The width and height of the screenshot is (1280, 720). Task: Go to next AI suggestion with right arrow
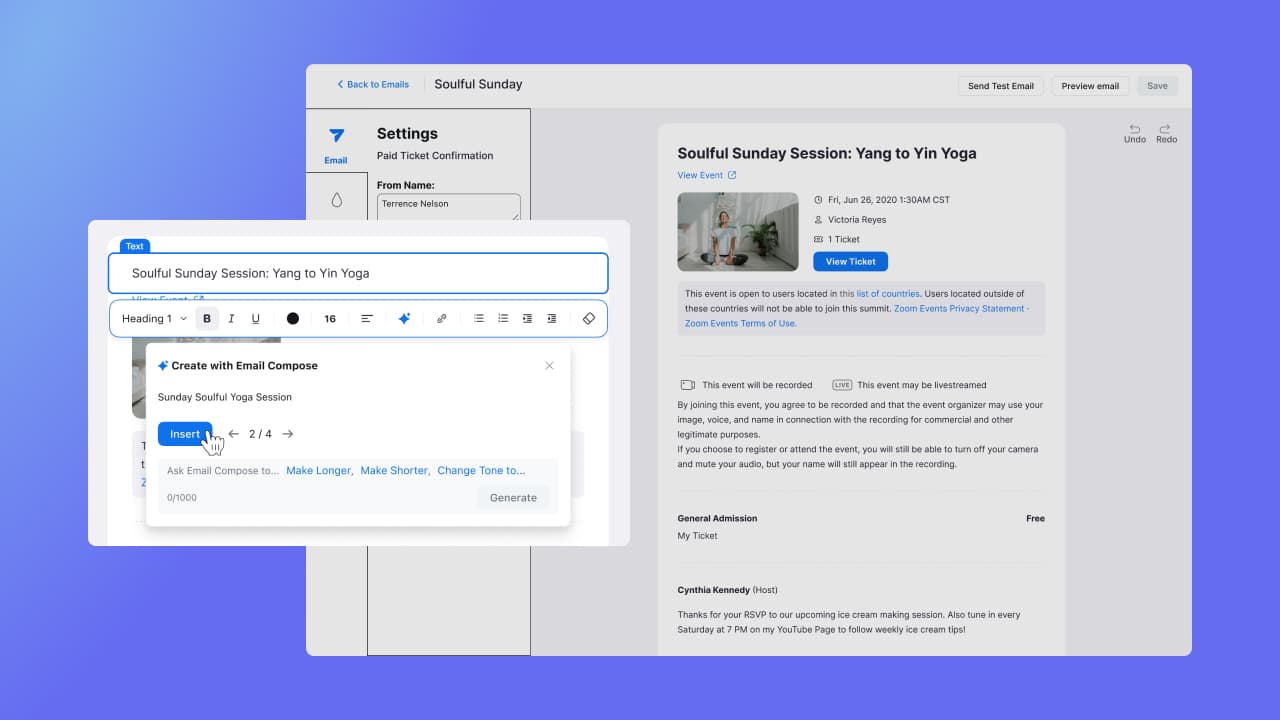point(287,433)
